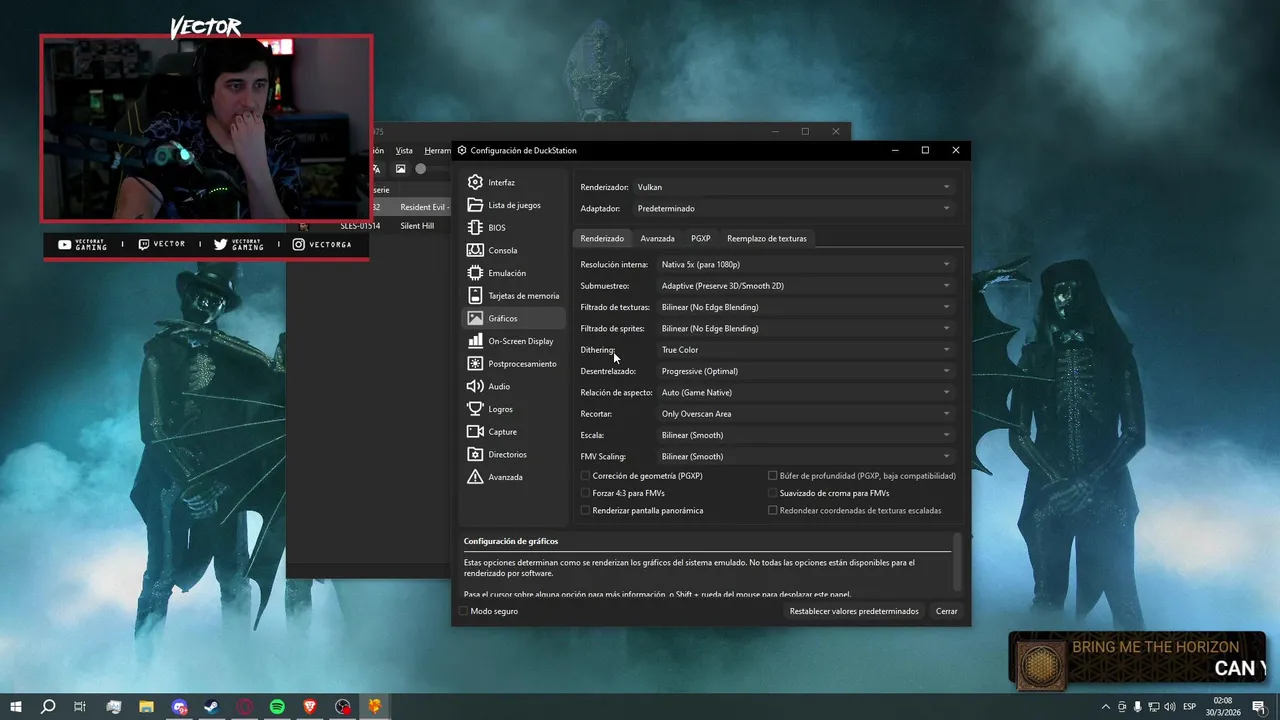Open Directorios settings category

[514, 454]
